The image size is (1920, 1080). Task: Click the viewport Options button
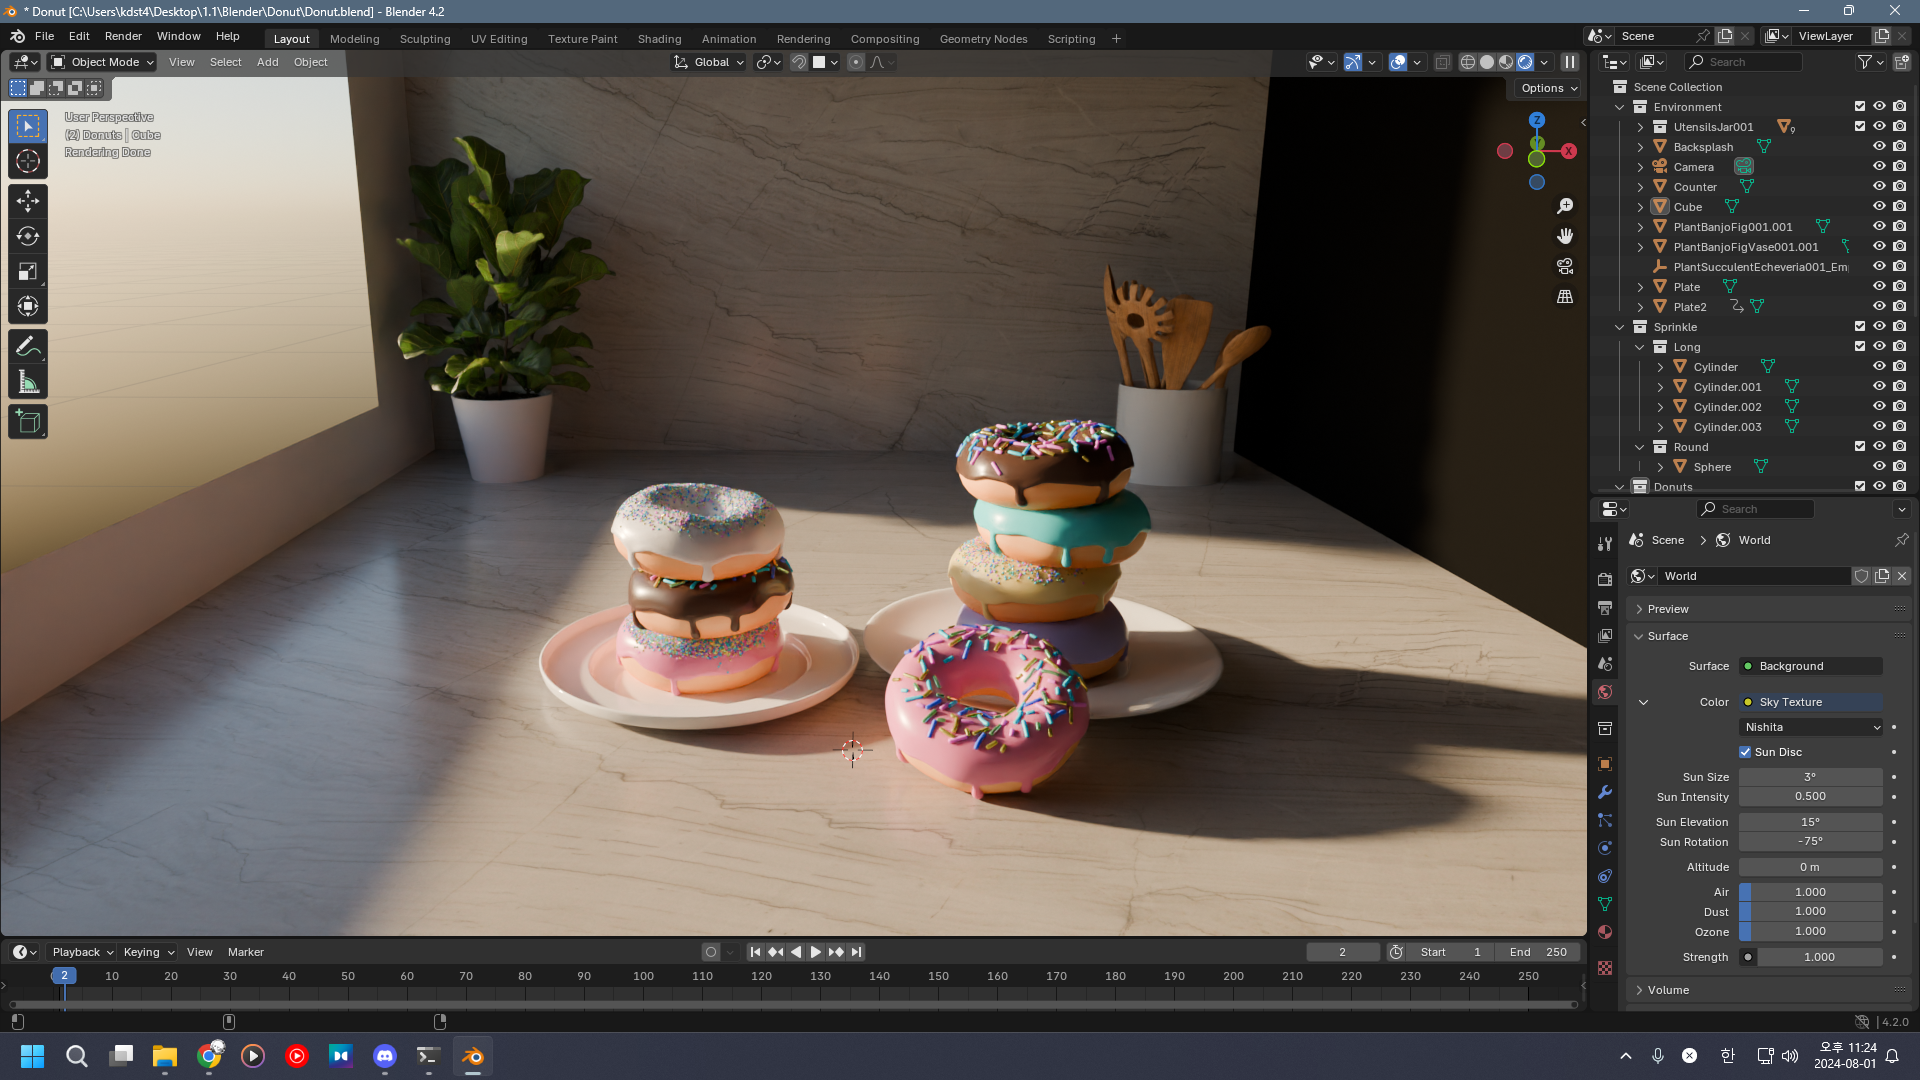(x=1548, y=88)
